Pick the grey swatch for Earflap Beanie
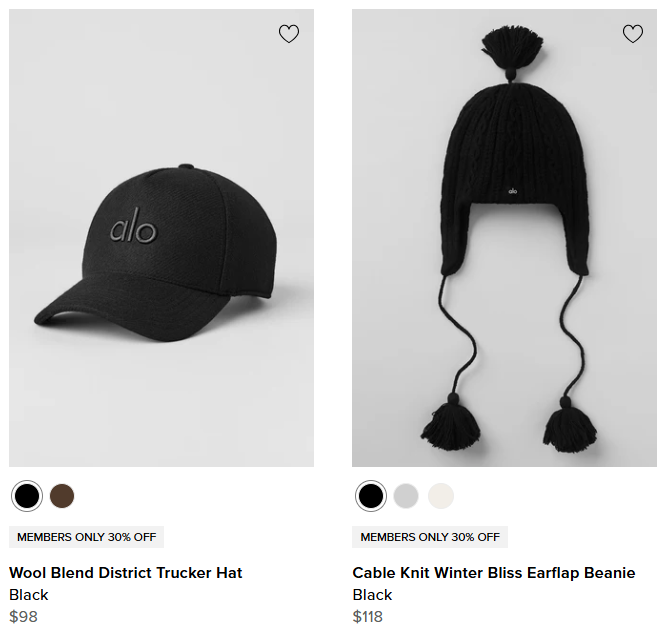Image resolution: width=666 pixels, height=634 pixels. click(x=405, y=495)
